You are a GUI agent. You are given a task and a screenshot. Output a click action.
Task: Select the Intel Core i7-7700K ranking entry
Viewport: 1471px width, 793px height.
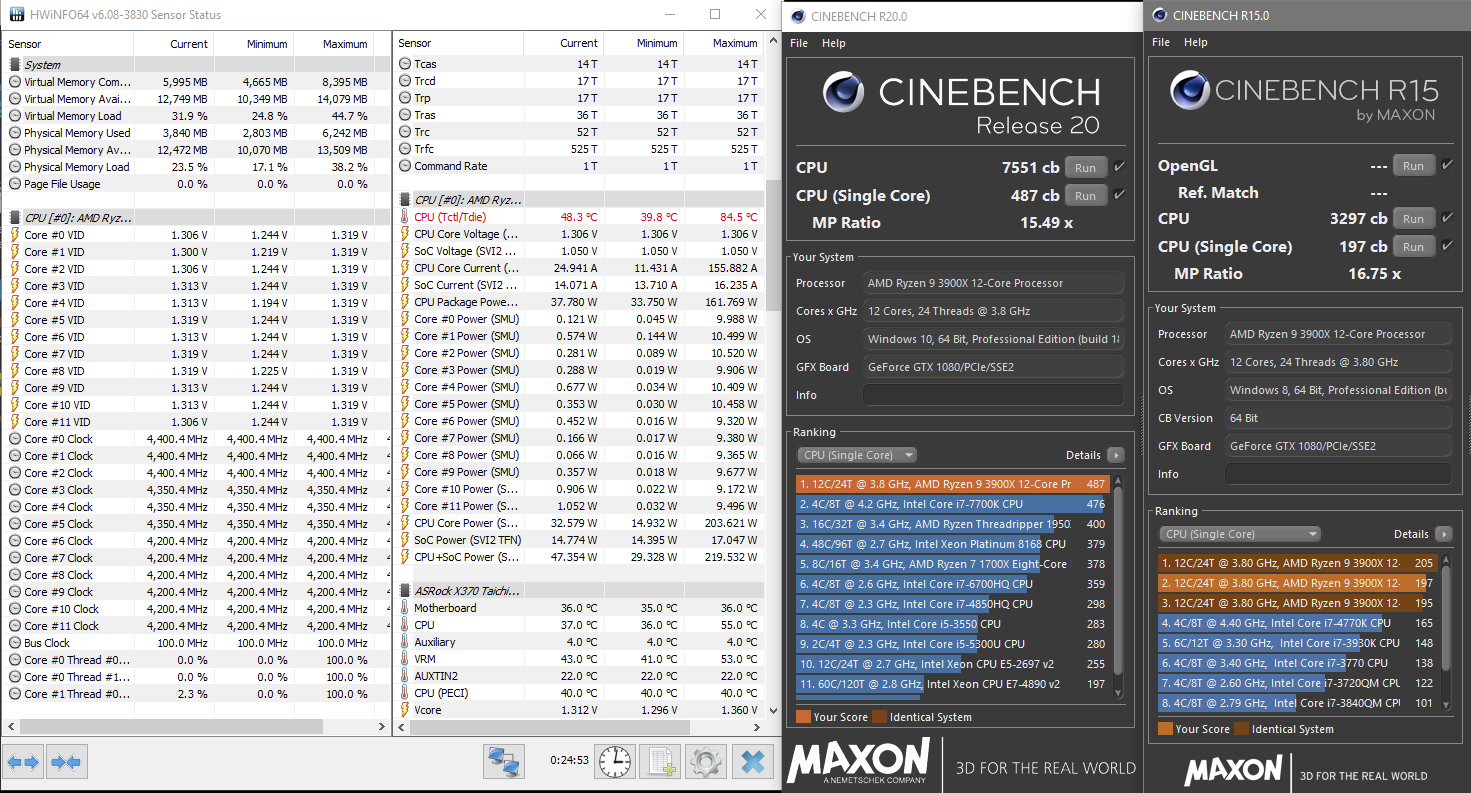coord(953,504)
